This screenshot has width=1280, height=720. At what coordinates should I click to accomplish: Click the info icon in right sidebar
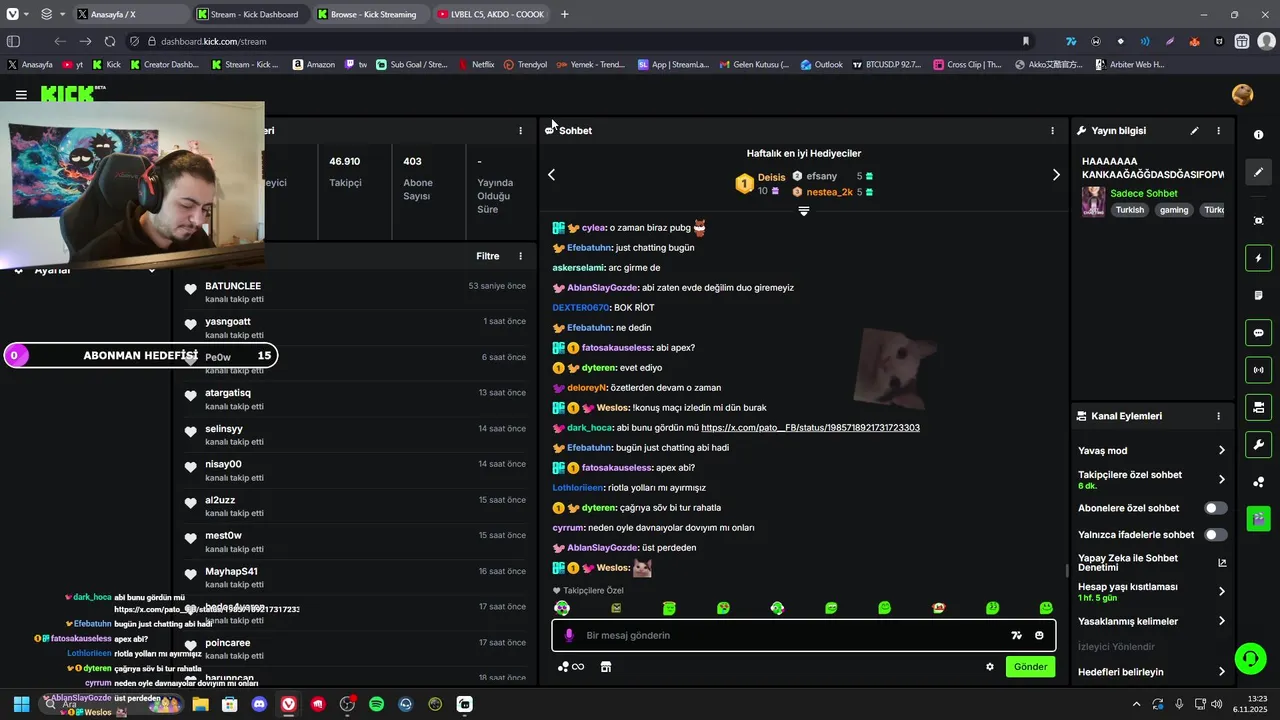[x=1259, y=135]
